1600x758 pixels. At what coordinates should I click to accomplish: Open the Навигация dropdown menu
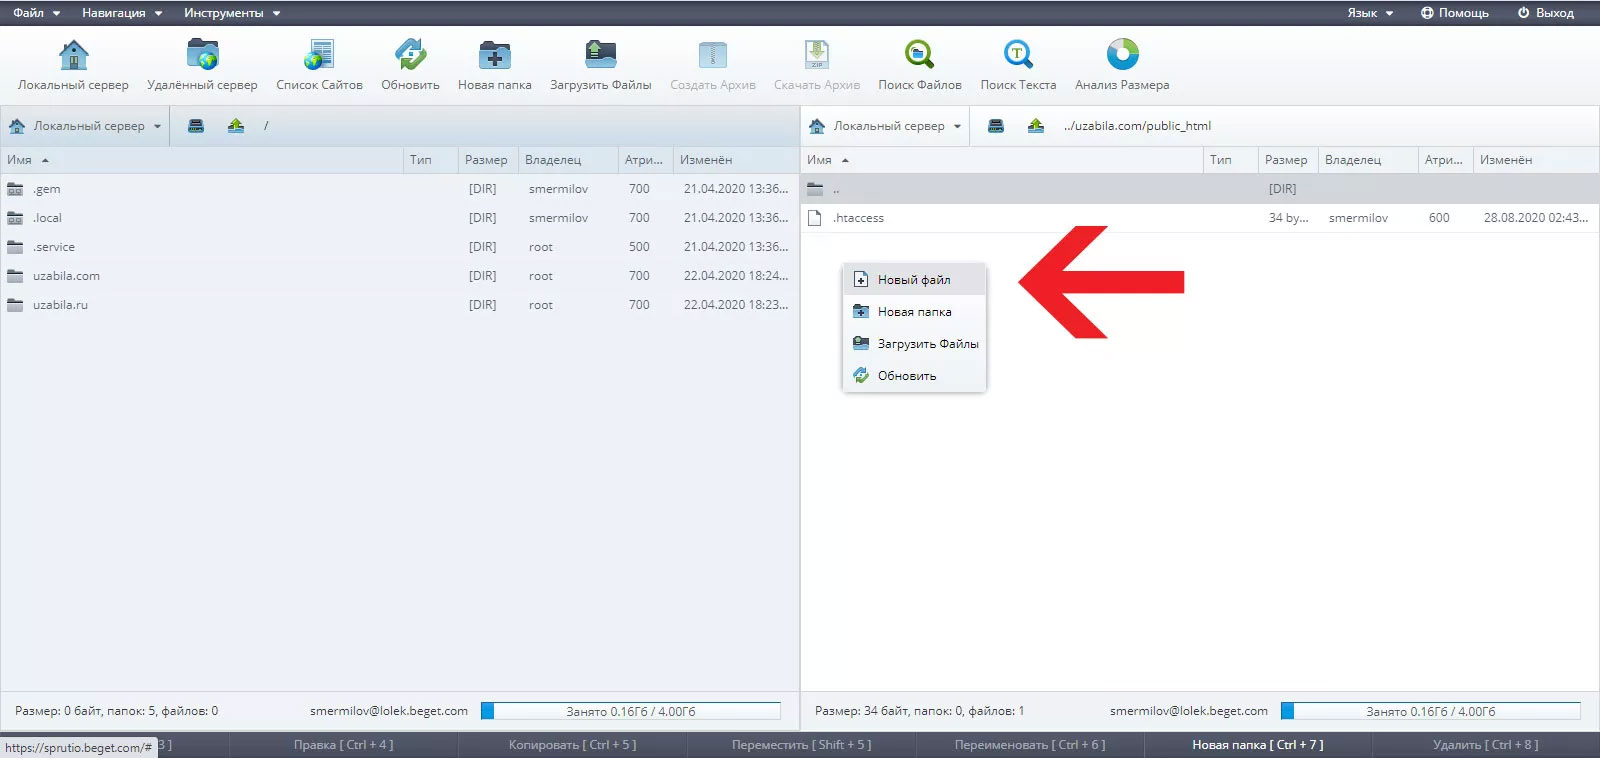click(x=121, y=13)
